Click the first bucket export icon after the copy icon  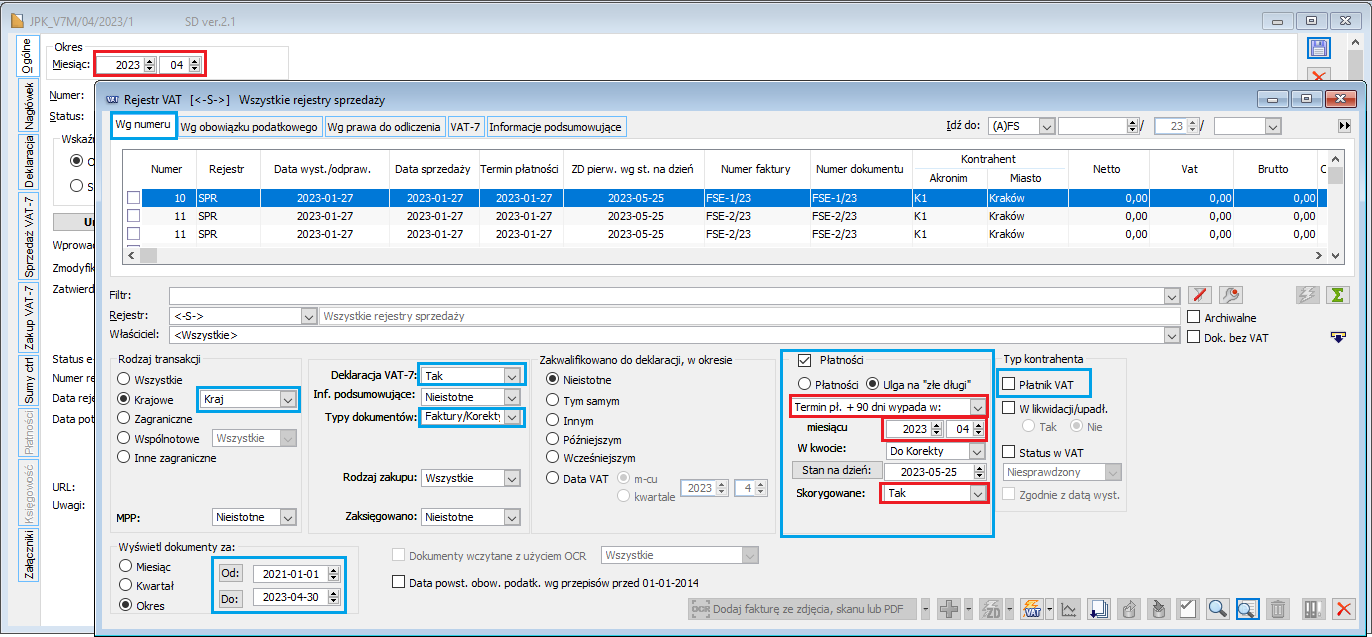(x=1128, y=608)
